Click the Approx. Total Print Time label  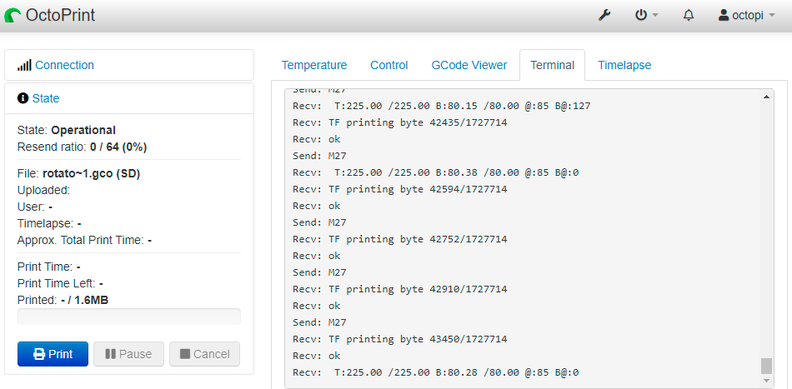81,240
